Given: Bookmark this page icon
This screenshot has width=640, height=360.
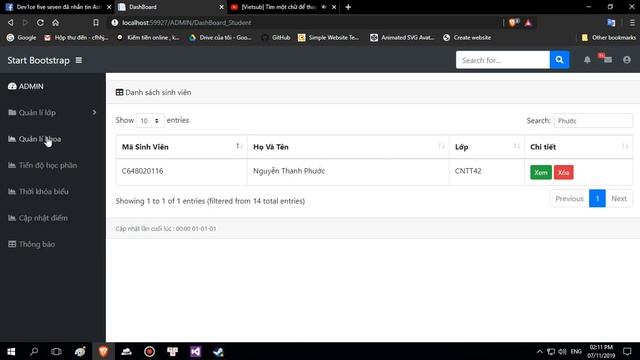Looking at the screenshot, I should [96, 22].
